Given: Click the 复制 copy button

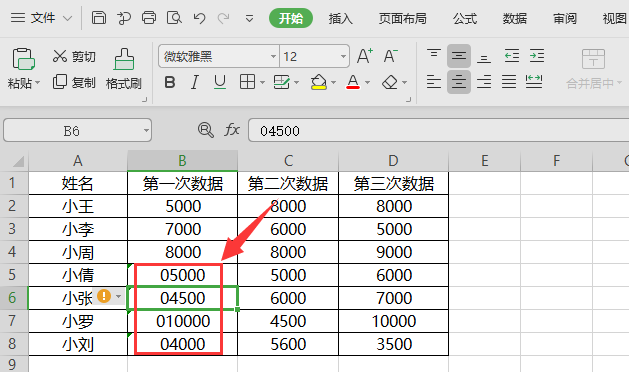Looking at the screenshot, I should coord(74,82).
